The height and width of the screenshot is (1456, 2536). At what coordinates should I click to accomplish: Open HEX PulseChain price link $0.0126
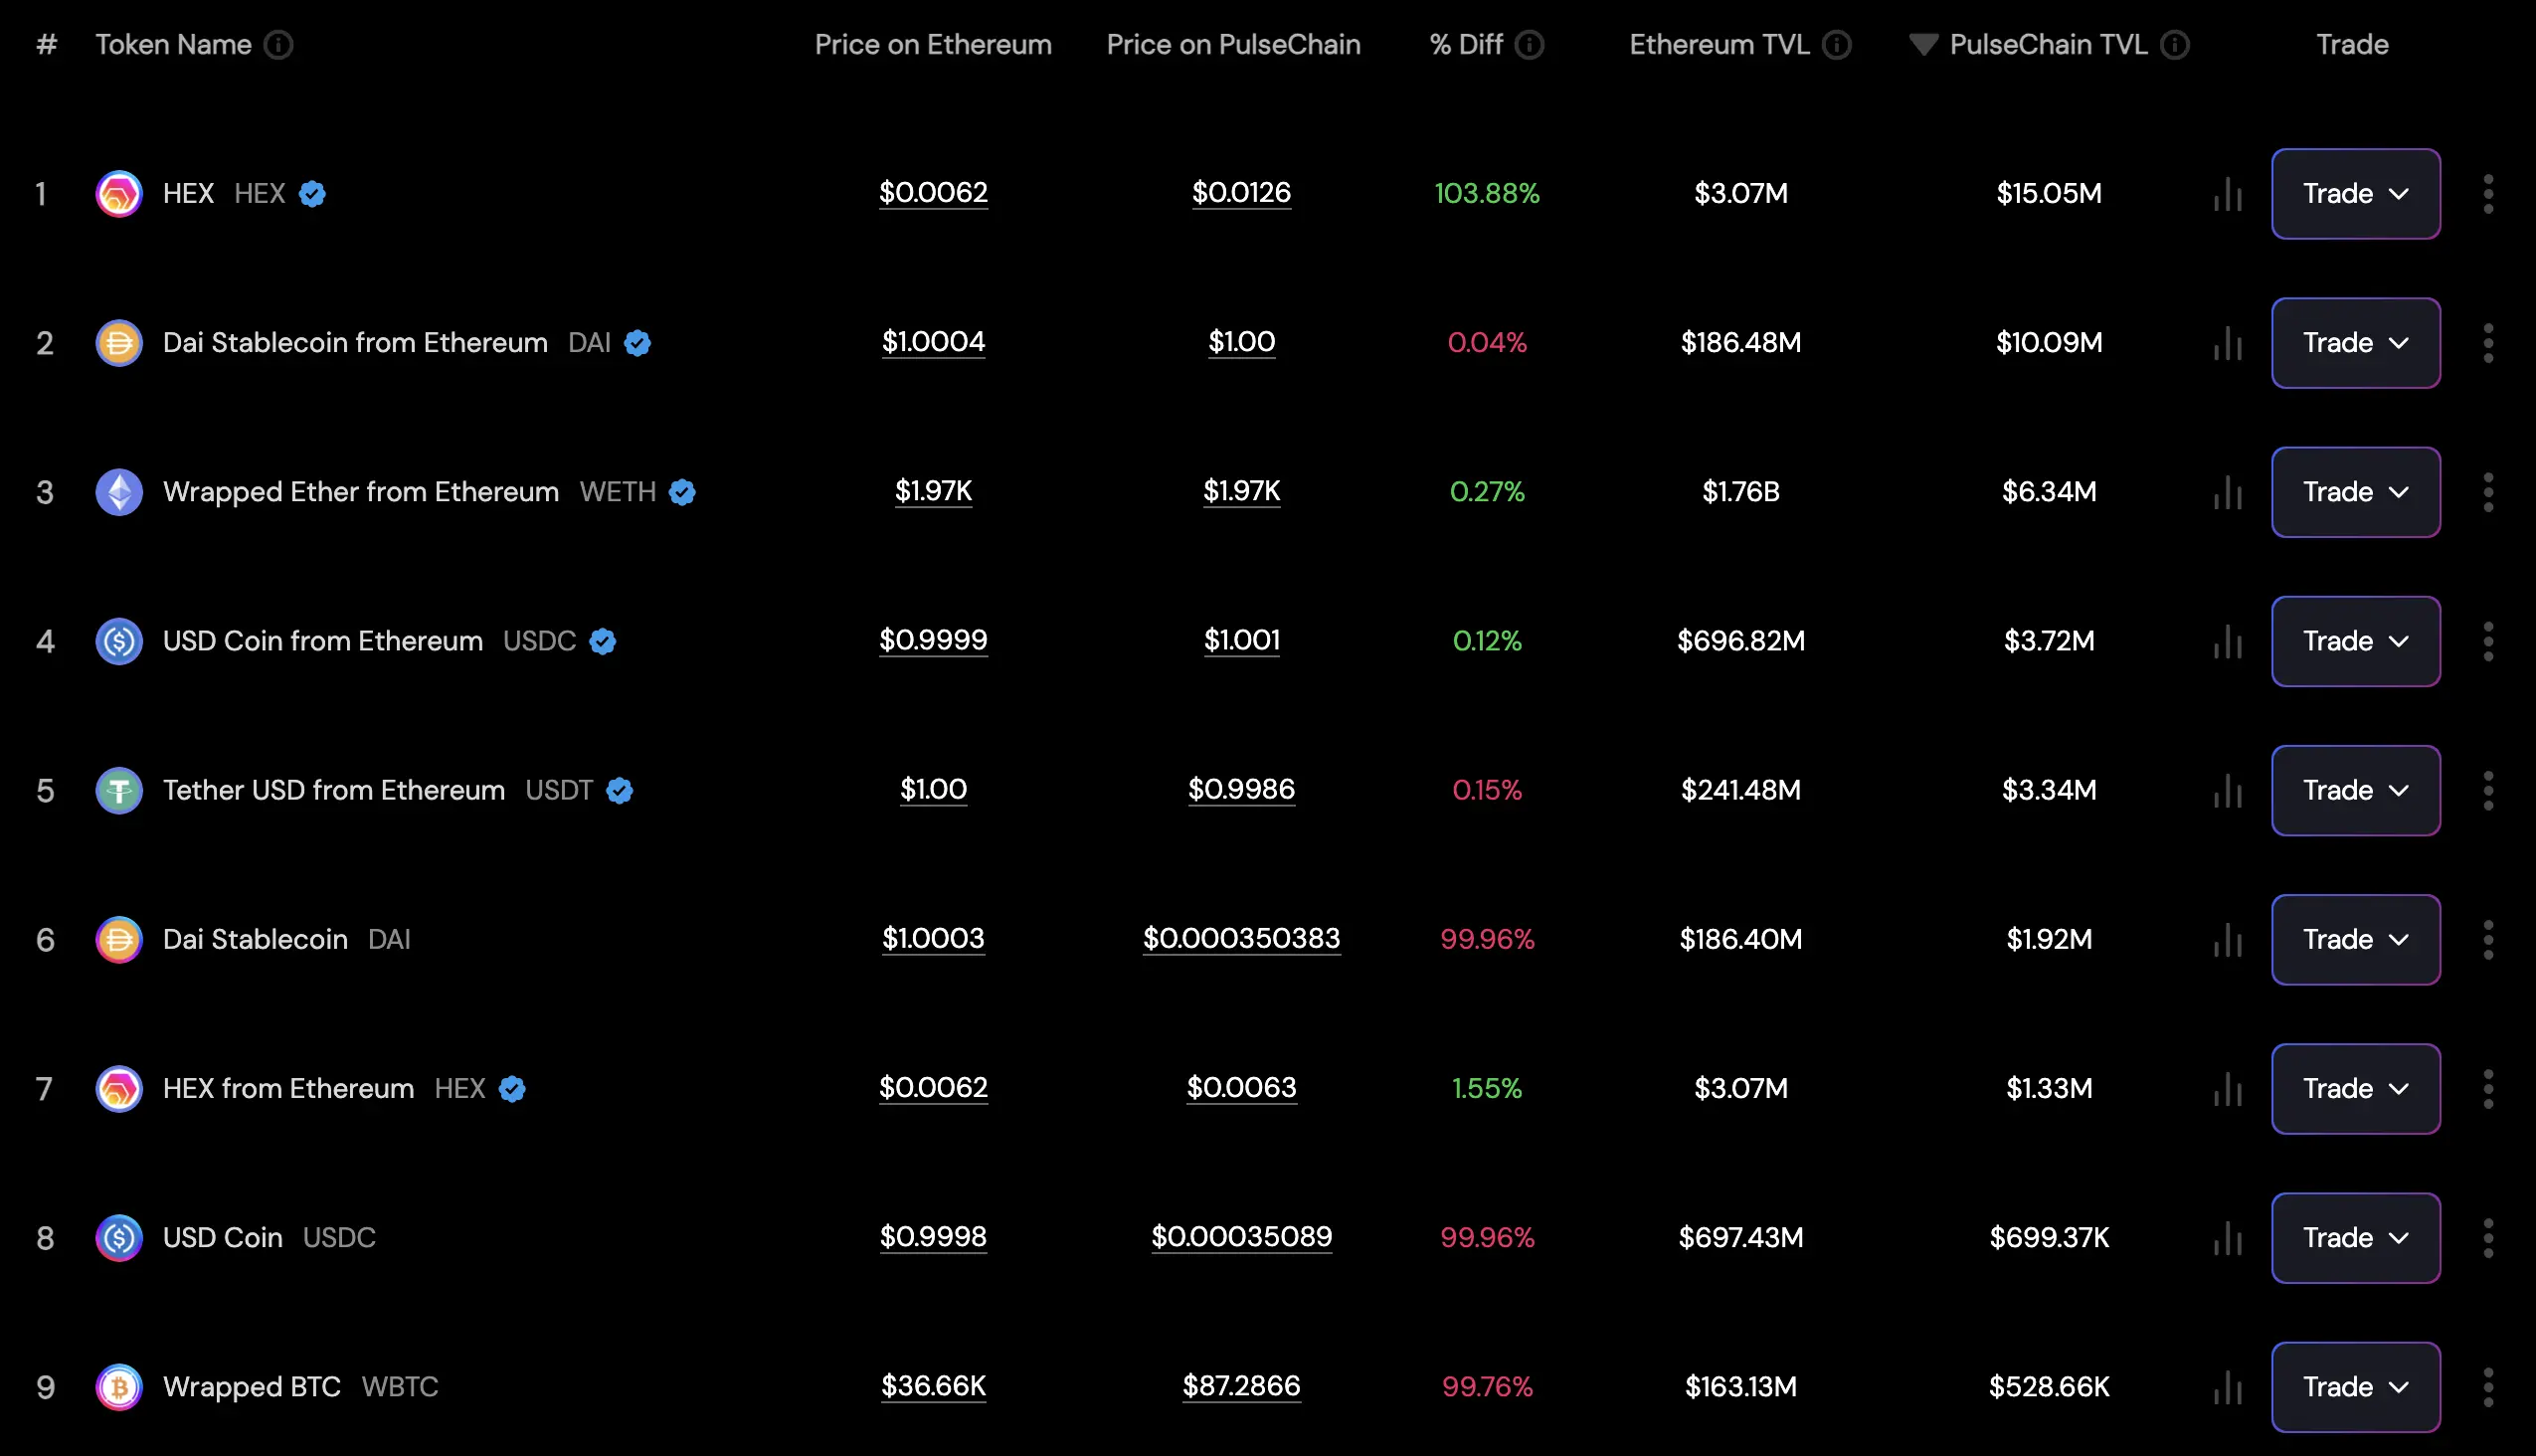[x=1241, y=192]
